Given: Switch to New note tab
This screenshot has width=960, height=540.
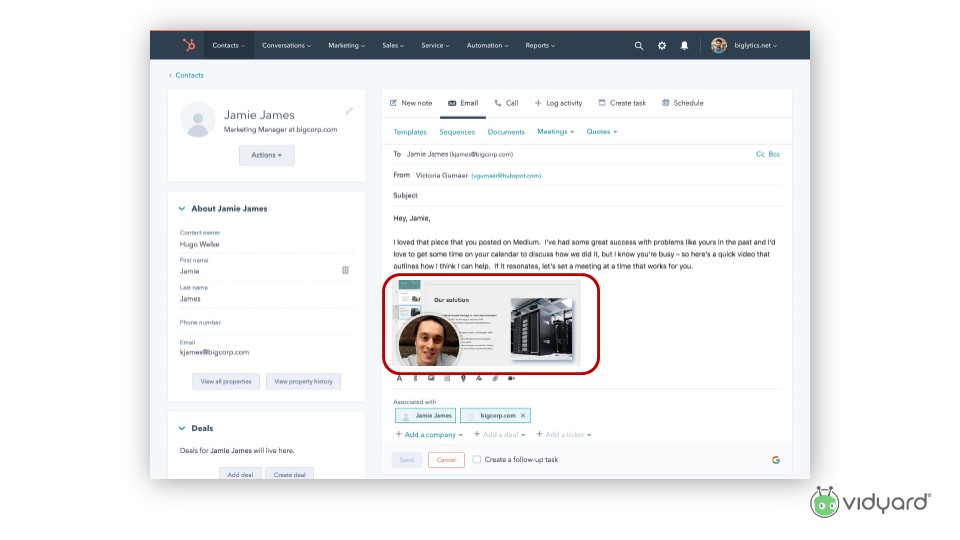Looking at the screenshot, I should [x=411, y=103].
